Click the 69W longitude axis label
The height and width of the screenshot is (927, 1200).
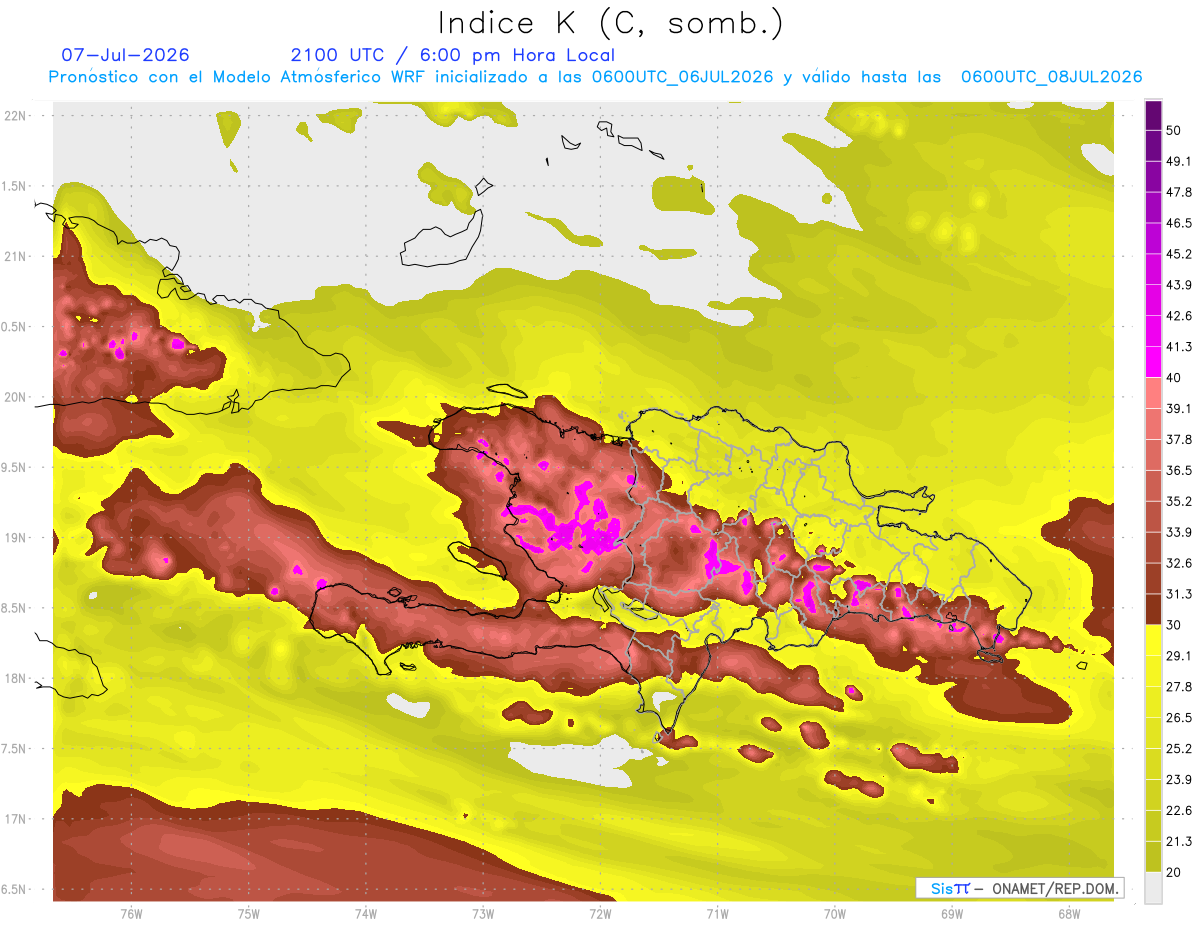(952, 913)
